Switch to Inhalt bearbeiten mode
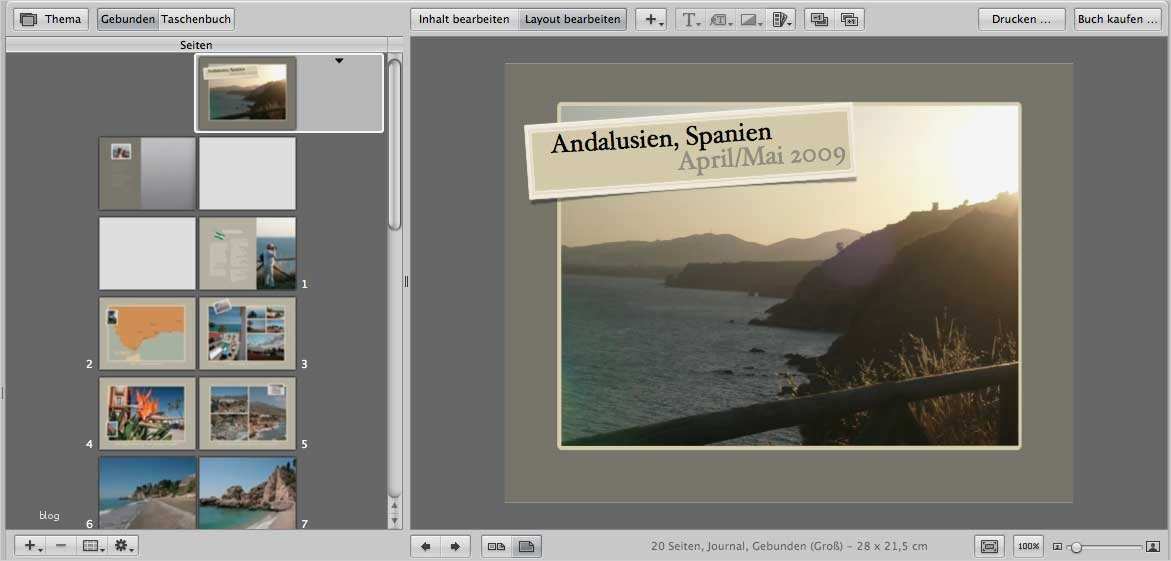Screen dimensions: 1171x561 (464, 19)
